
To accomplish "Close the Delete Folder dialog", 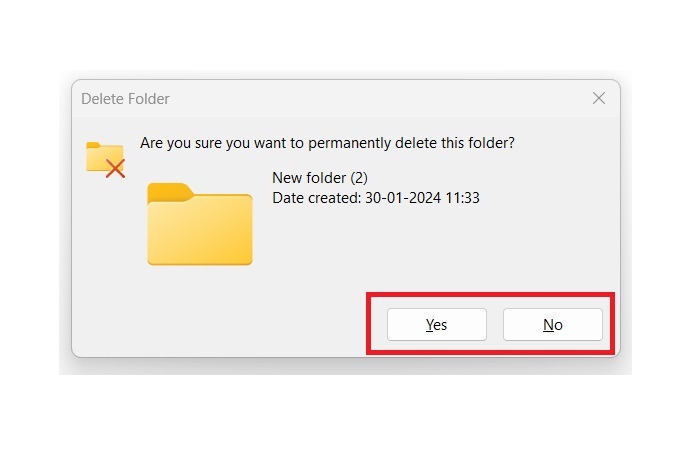I will (599, 98).
